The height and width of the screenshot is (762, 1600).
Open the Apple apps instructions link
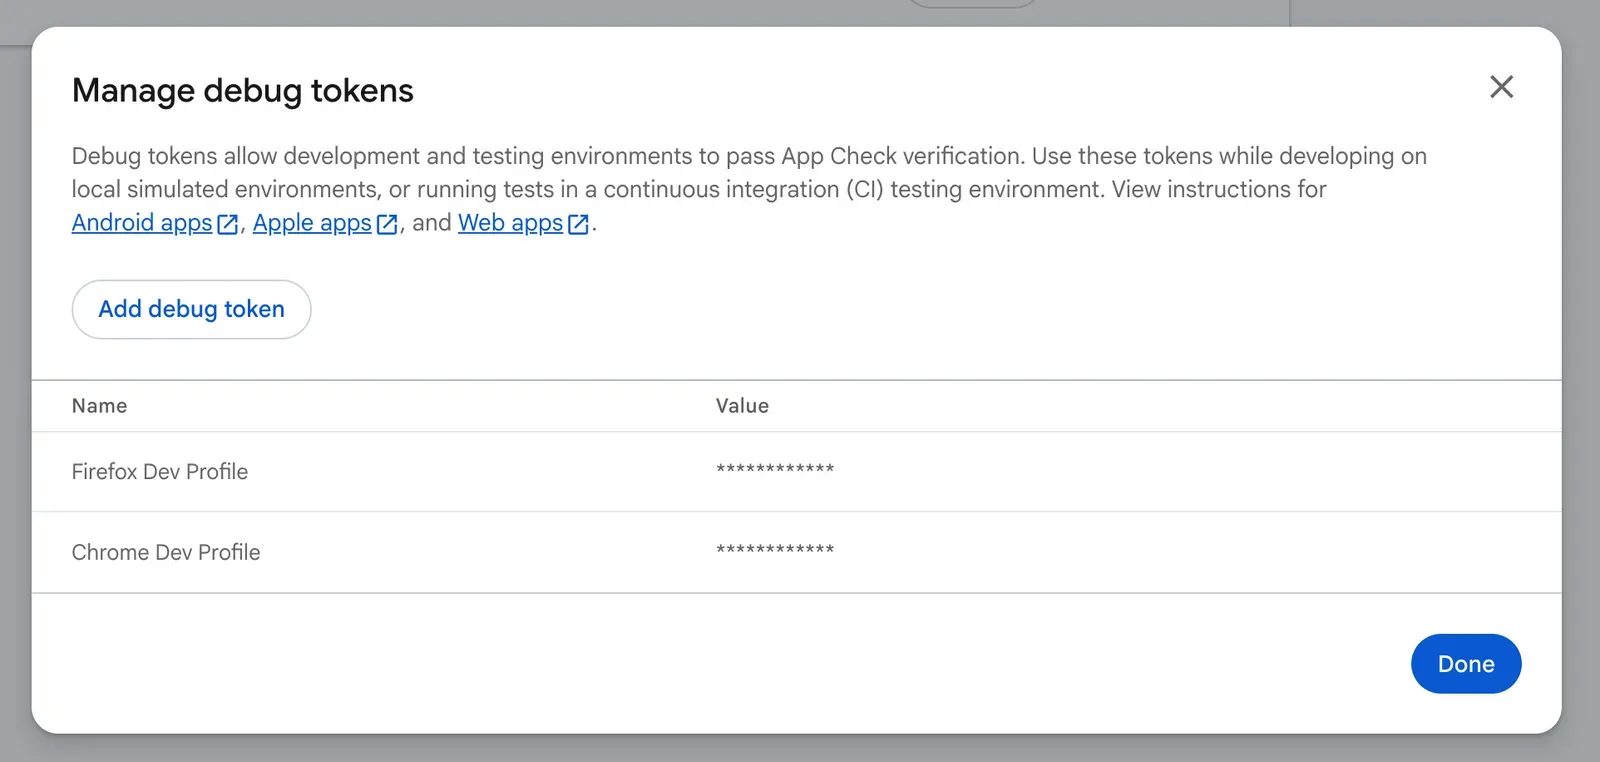325,223
